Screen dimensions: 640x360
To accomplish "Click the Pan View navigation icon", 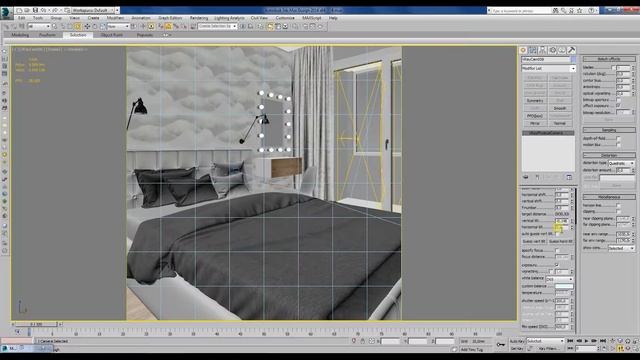I will [x=620, y=348].
